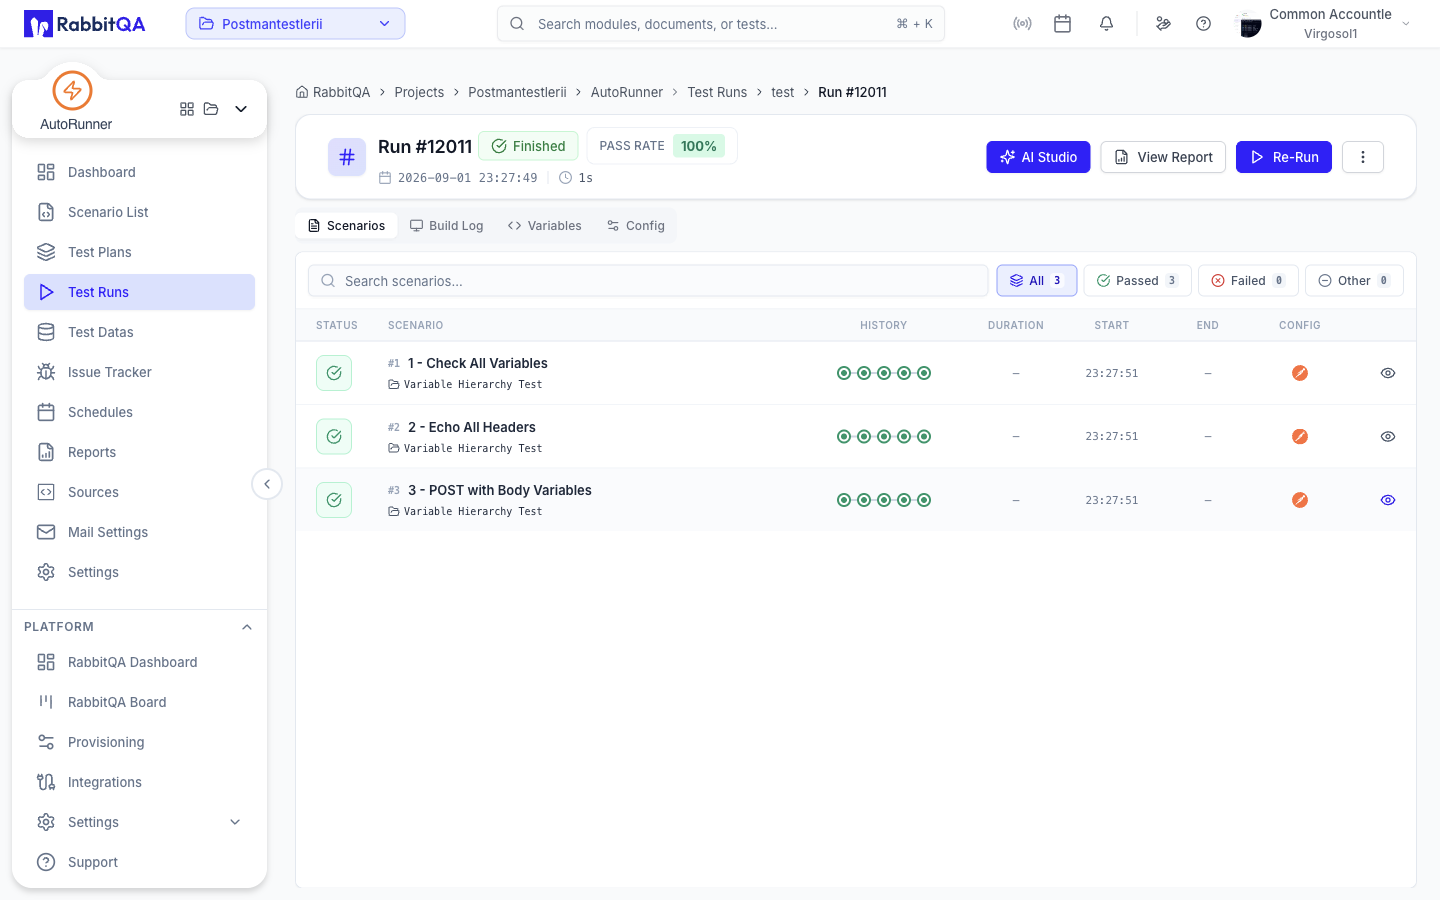Click config icon for POST with Body Variables

[1300, 500]
